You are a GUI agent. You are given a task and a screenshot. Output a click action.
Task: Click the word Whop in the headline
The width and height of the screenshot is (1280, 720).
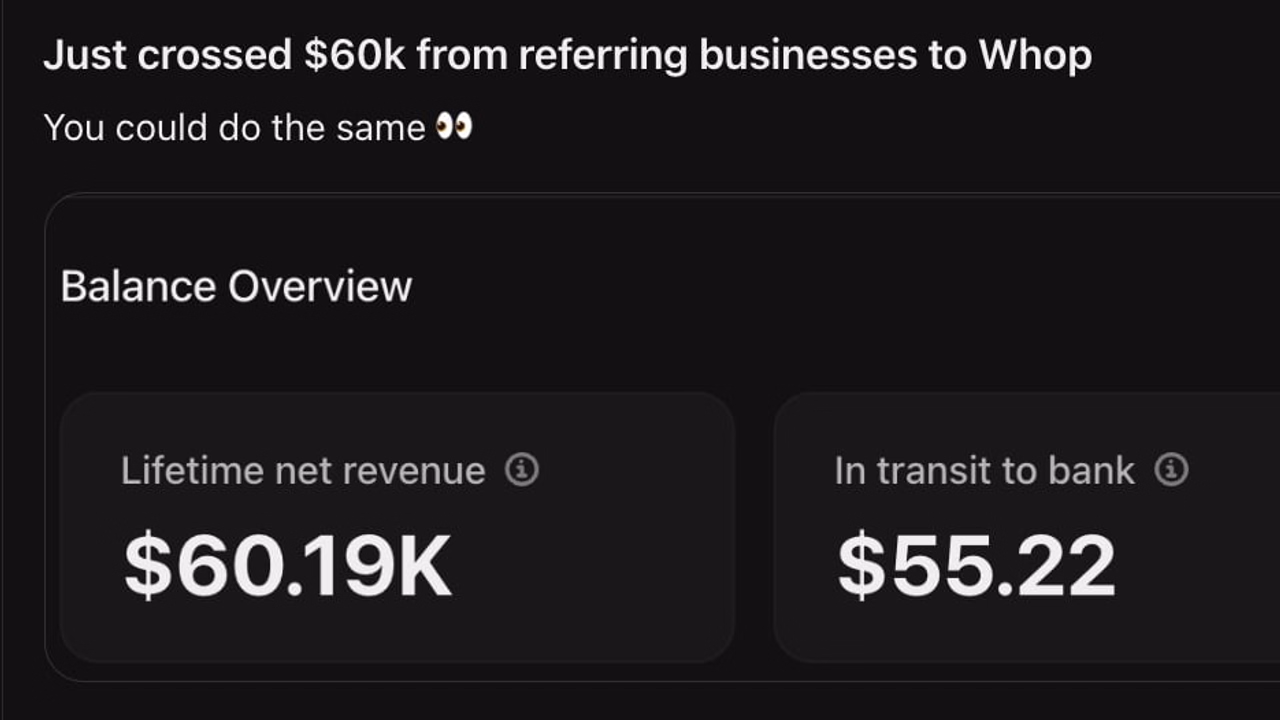click(1035, 57)
